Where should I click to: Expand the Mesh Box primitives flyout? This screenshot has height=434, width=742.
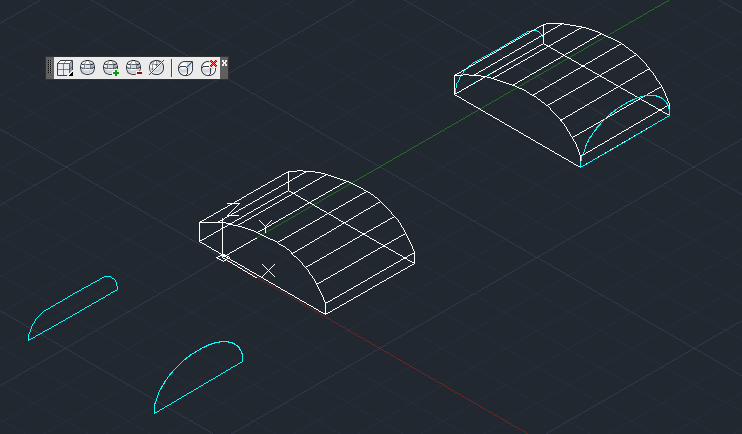pos(64,68)
